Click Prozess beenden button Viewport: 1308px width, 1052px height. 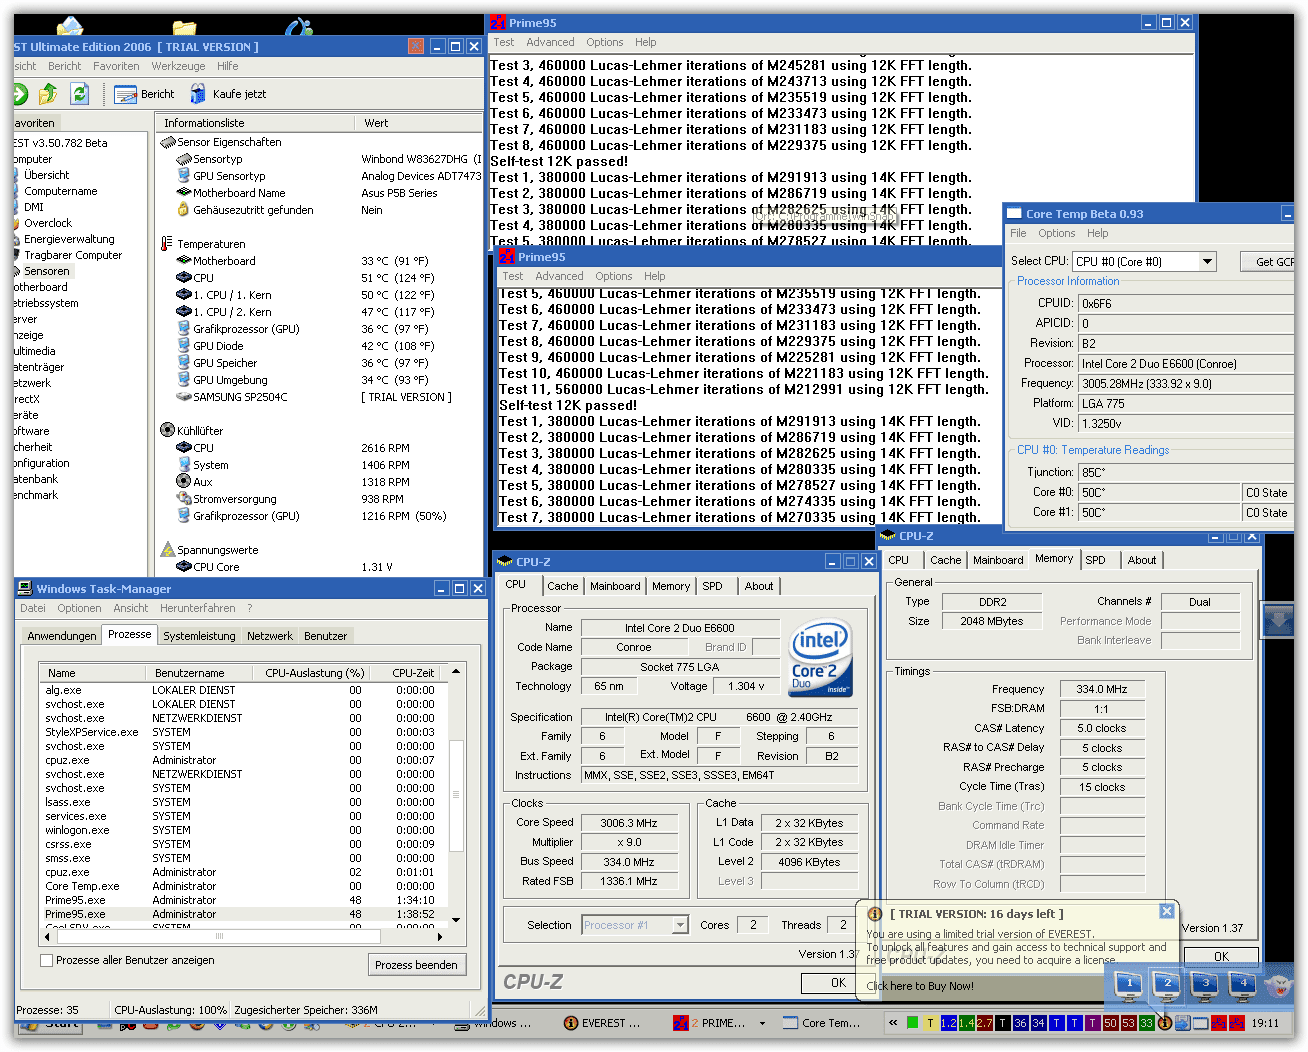(x=416, y=965)
